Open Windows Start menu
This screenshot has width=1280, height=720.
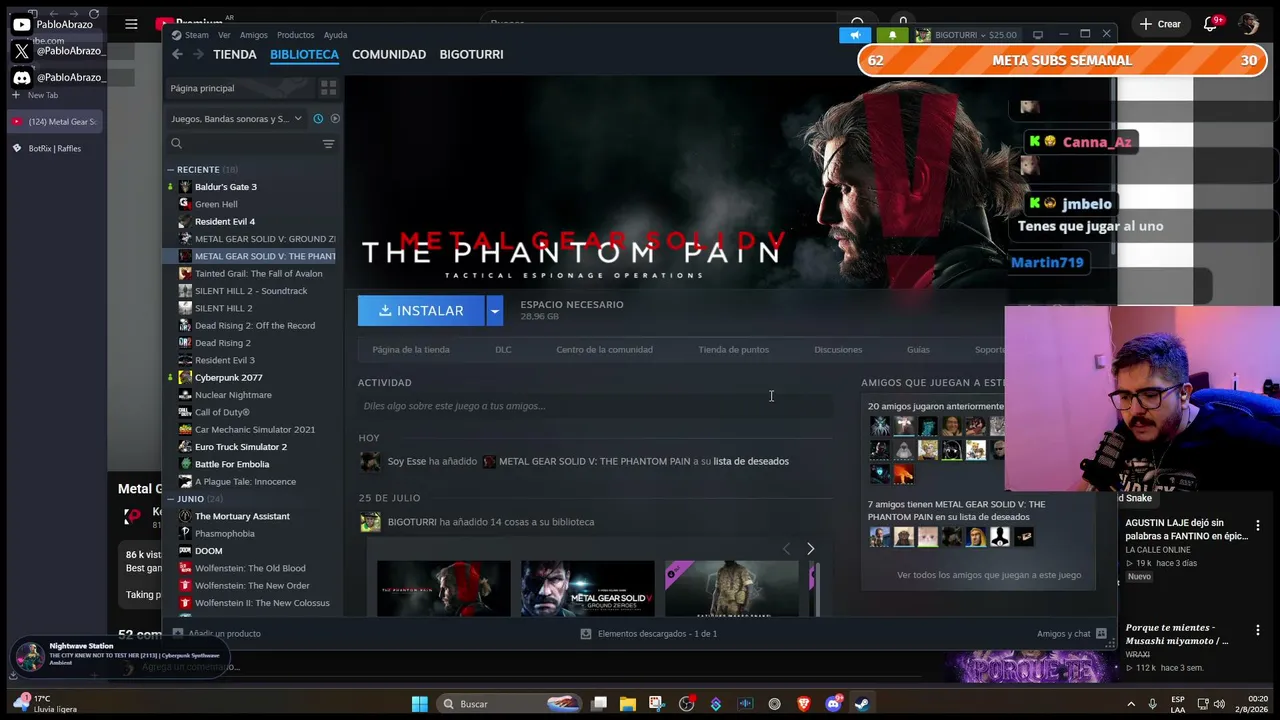(x=420, y=704)
